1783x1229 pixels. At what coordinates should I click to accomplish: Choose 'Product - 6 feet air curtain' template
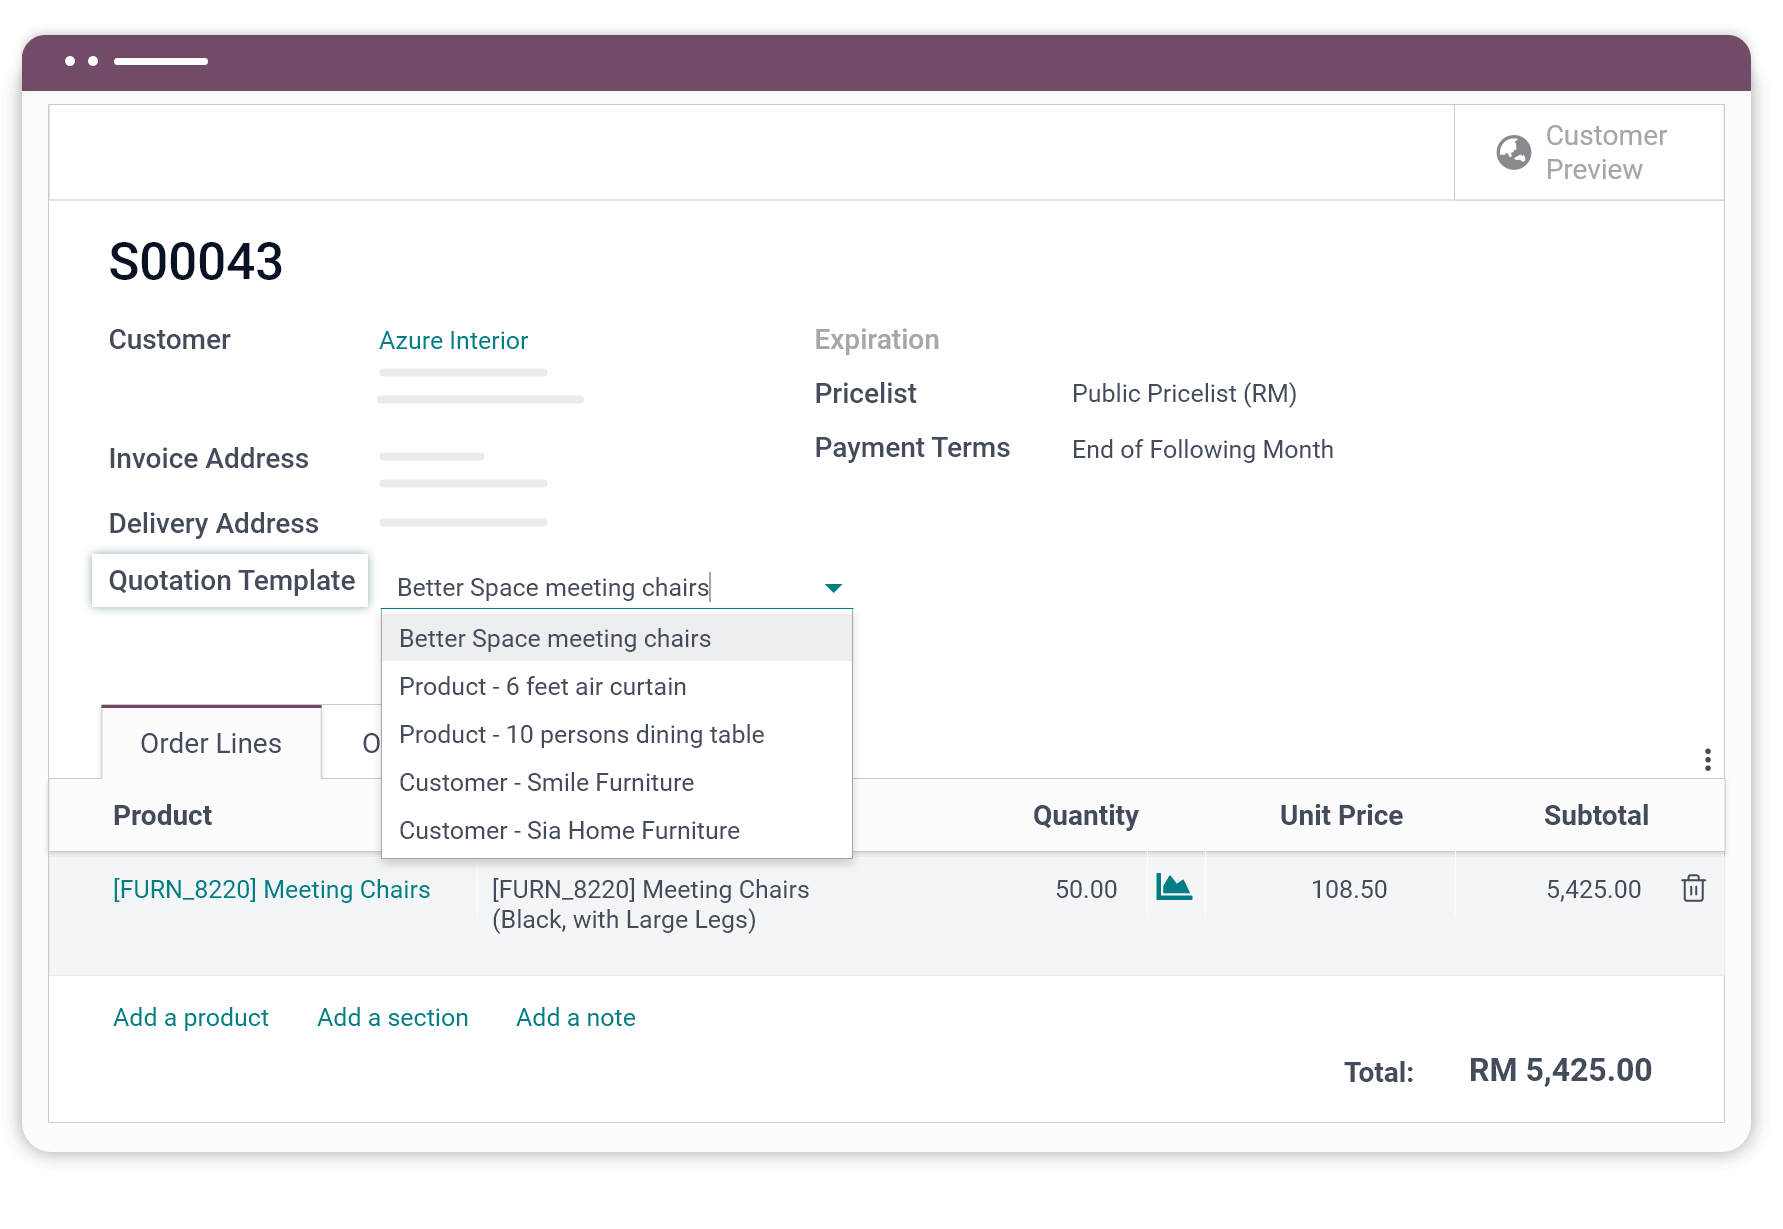(x=542, y=686)
